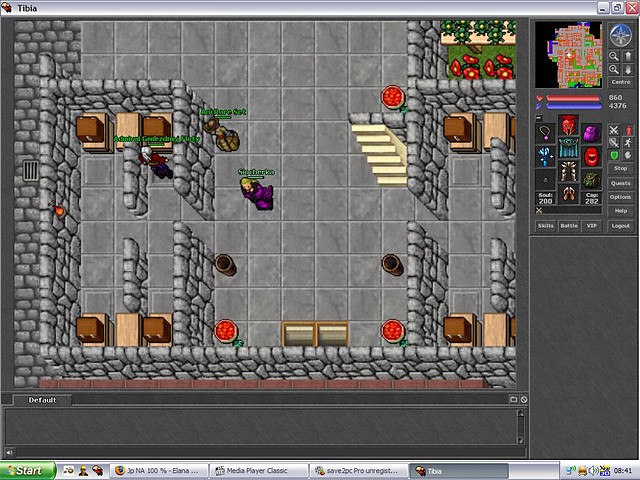Click the ring slot in inventory
Viewport: 640px width, 480px height.
point(545,179)
